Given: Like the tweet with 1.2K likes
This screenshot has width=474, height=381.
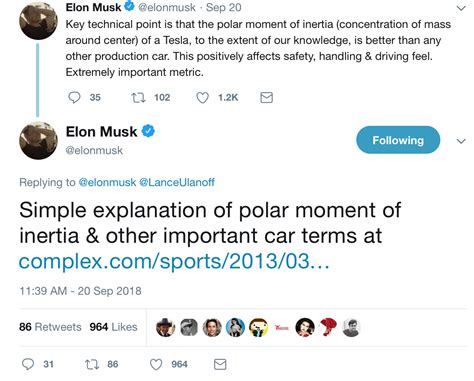Looking at the screenshot, I should (202, 98).
